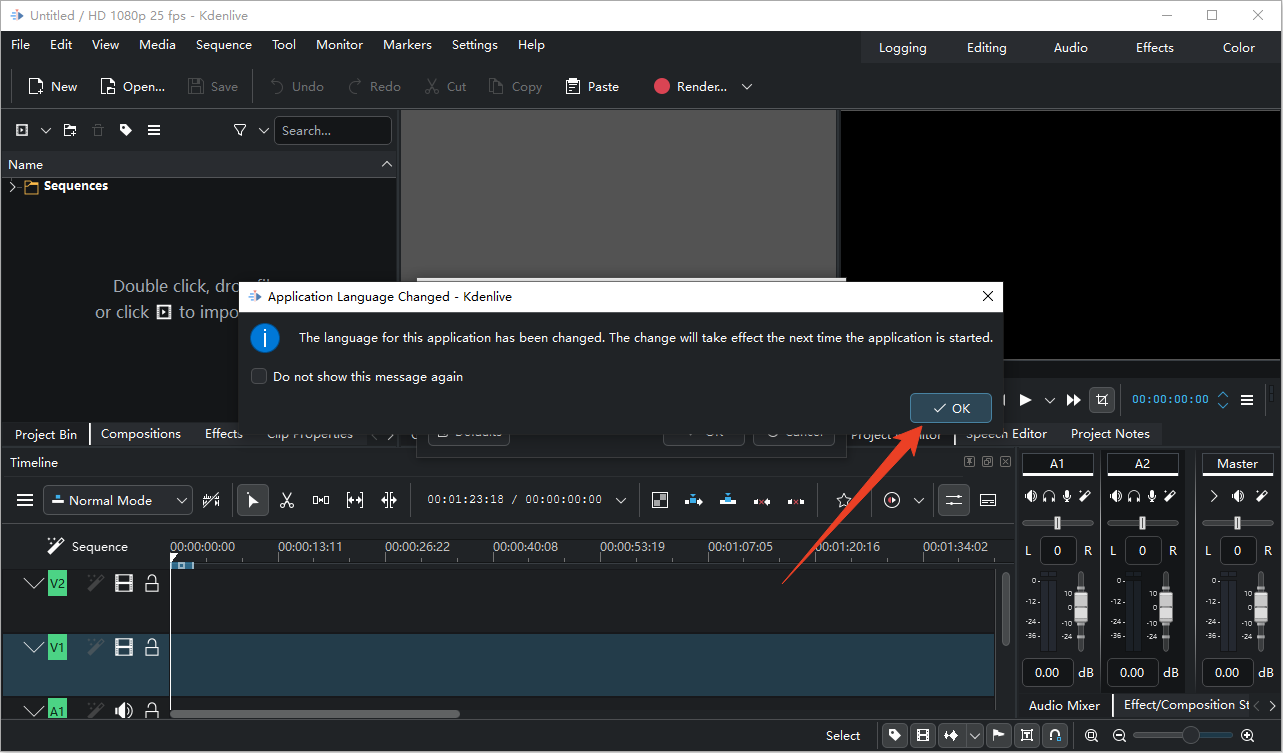Click the filter funnel icon in Project Bin
The height and width of the screenshot is (753, 1283).
pos(240,130)
